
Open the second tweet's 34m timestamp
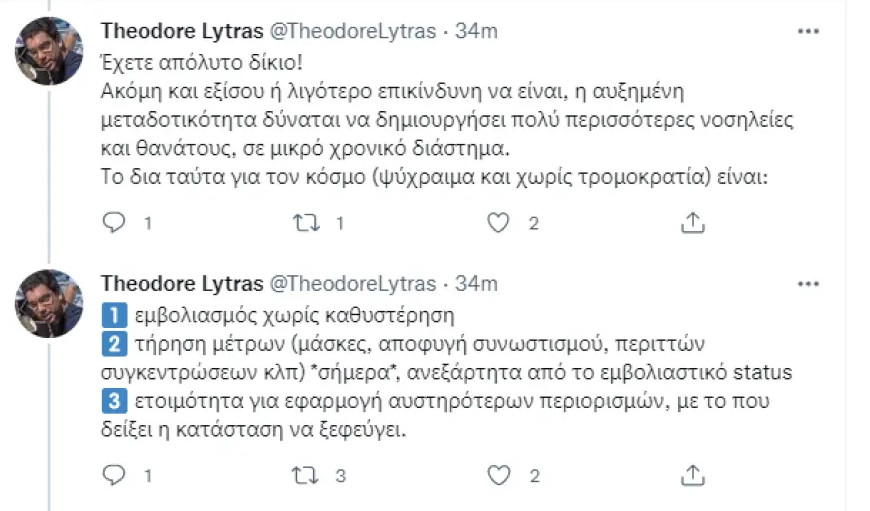[476, 284]
